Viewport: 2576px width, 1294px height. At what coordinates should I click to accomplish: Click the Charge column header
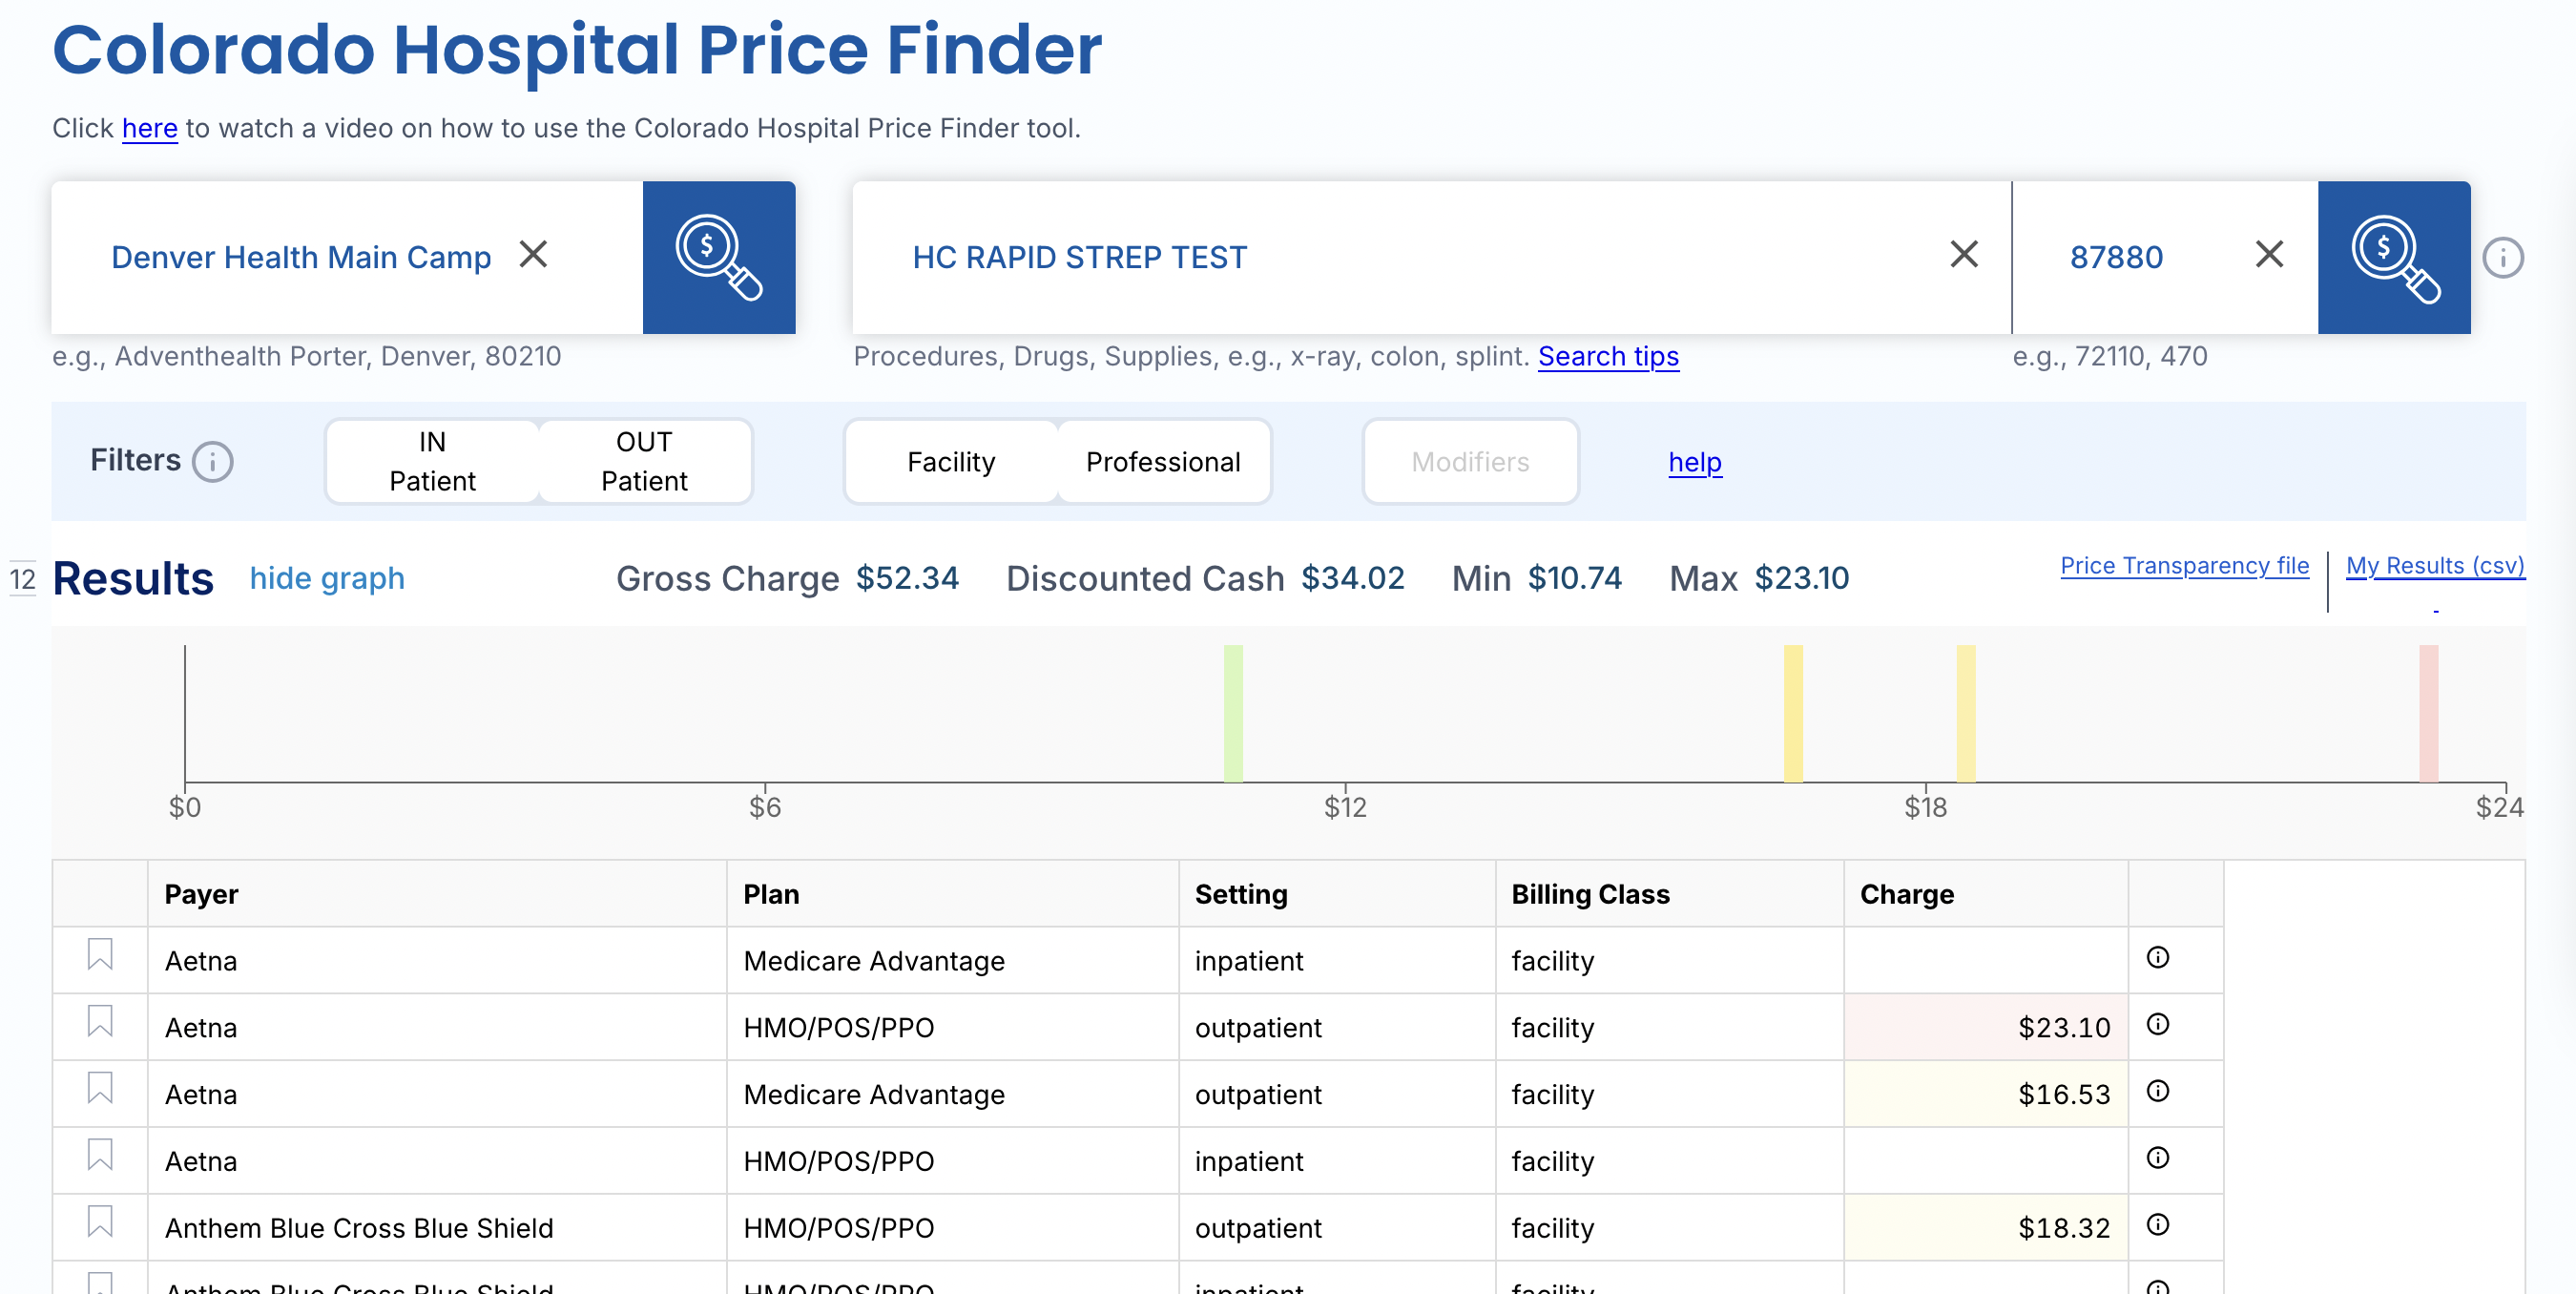click(1905, 894)
